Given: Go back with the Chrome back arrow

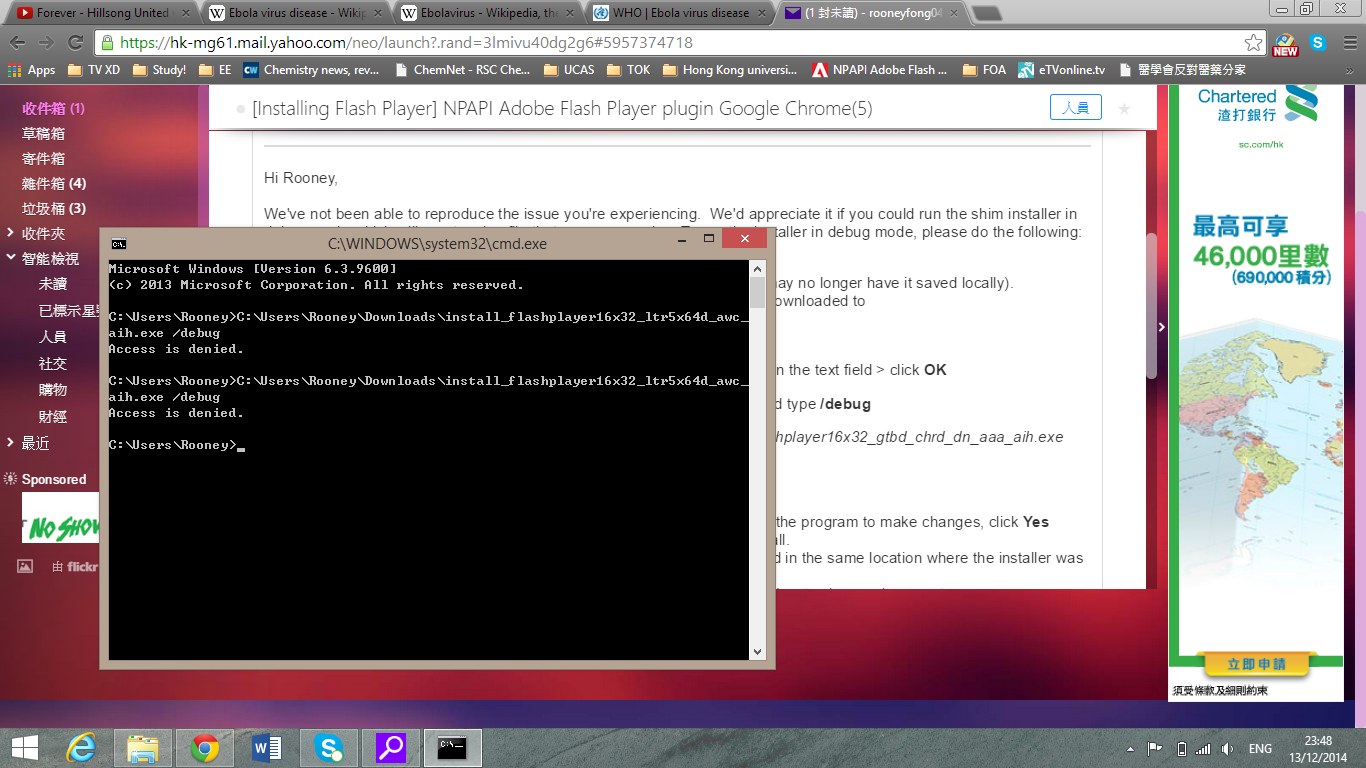Looking at the screenshot, I should pyautogui.click(x=17, y=43).
